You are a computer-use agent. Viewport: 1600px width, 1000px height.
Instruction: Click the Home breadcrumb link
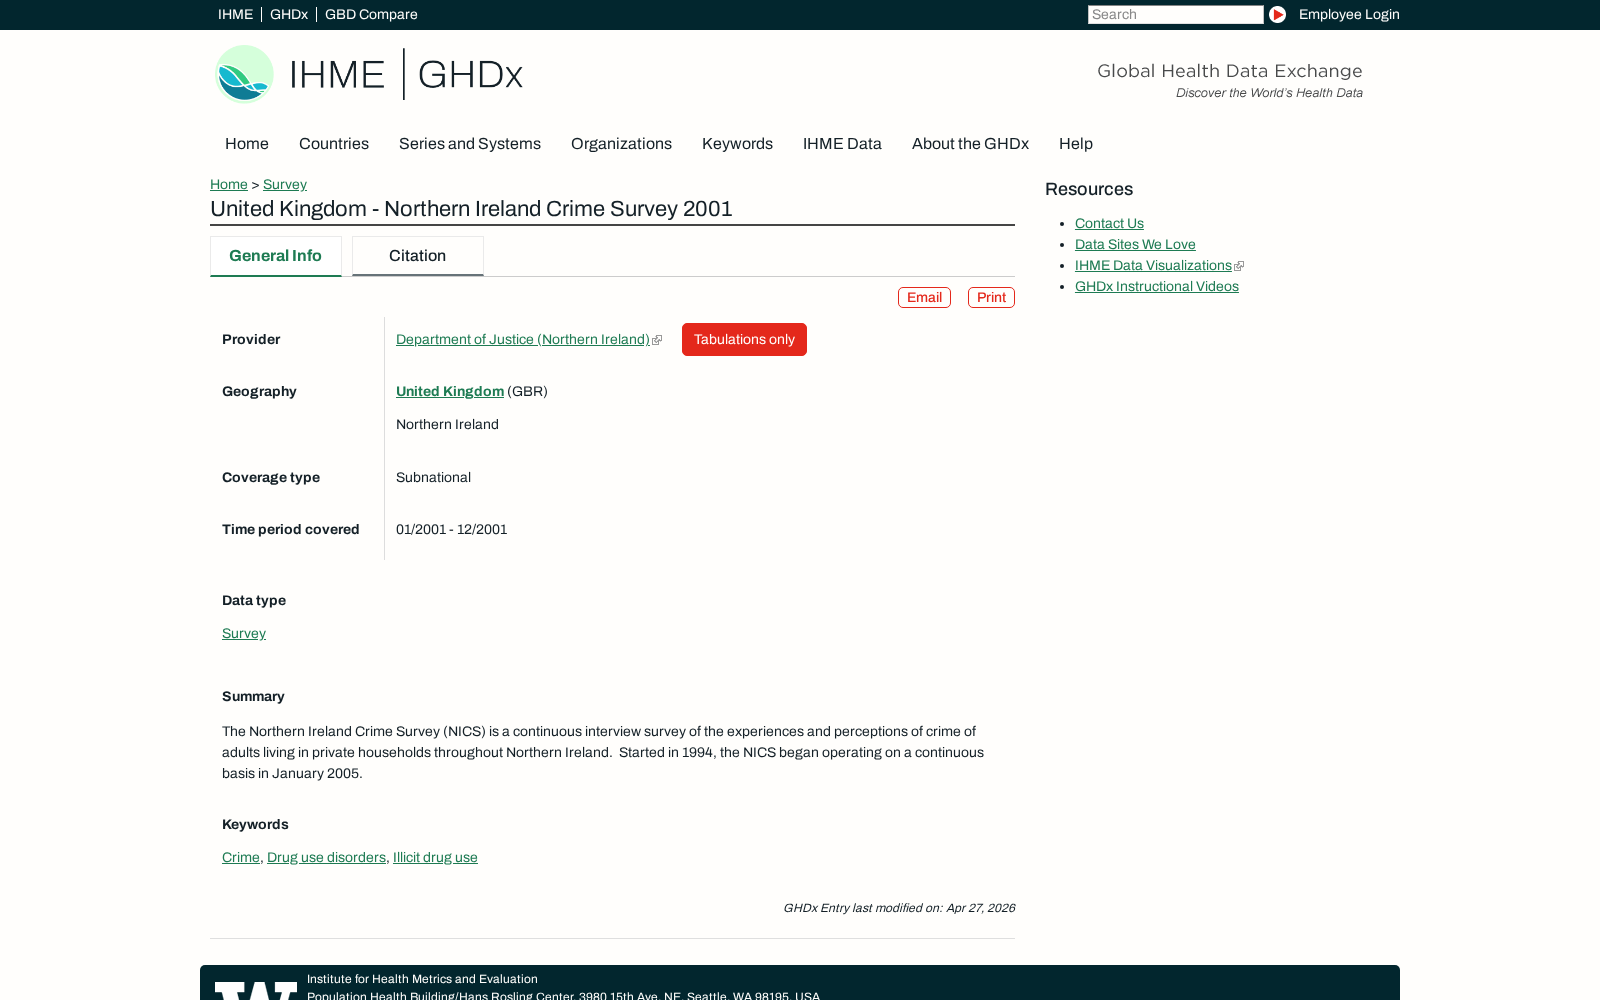click(229, 184)
